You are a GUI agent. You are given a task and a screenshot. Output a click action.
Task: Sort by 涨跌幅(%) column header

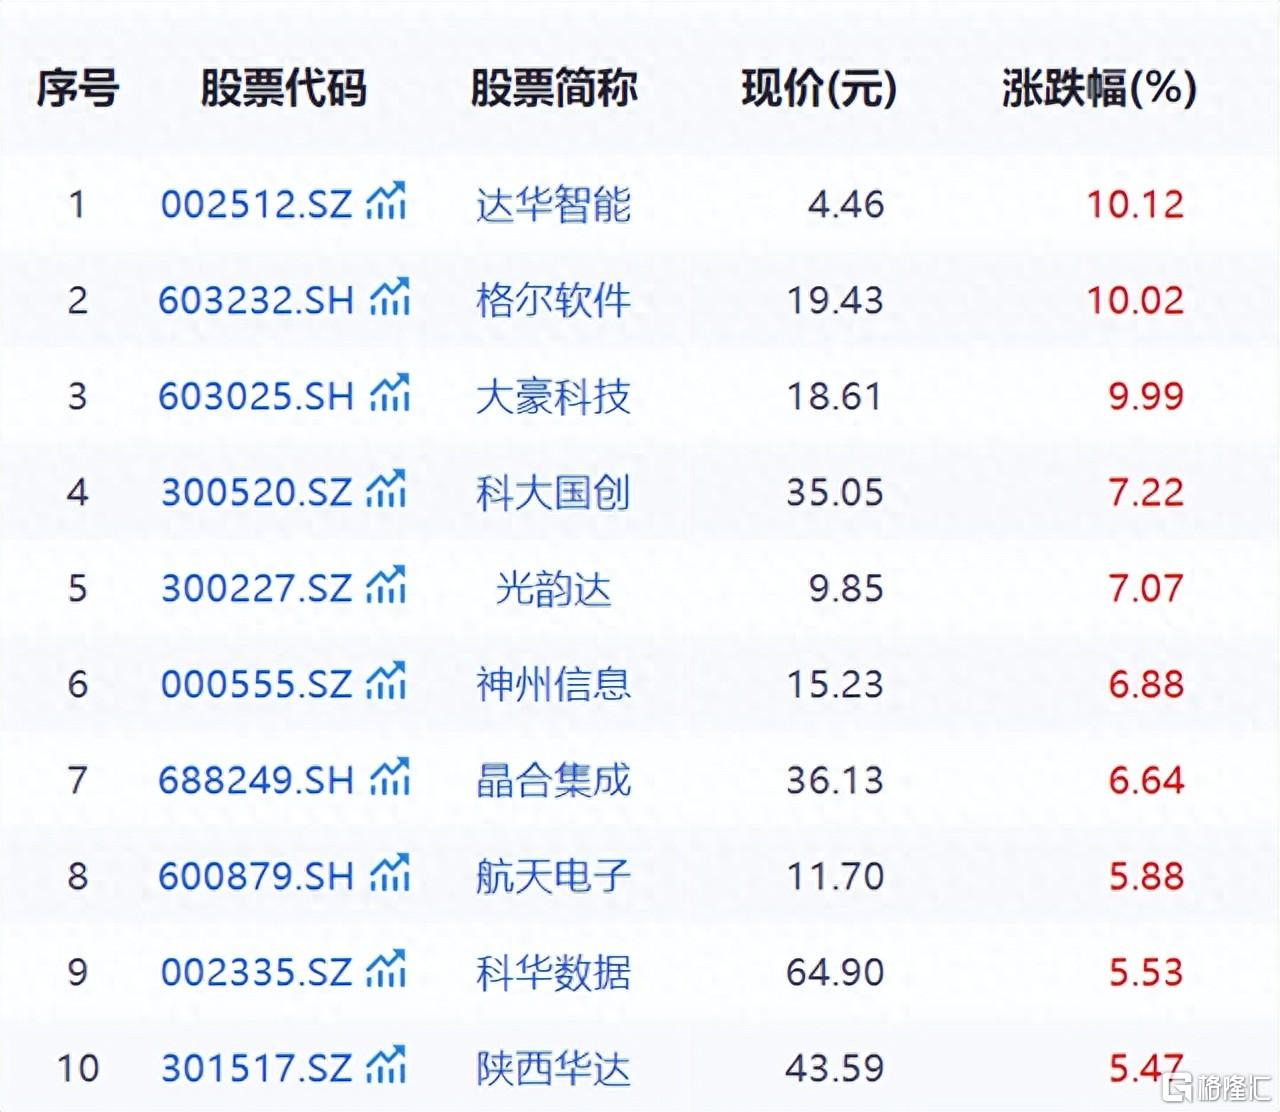(1099, 88)
